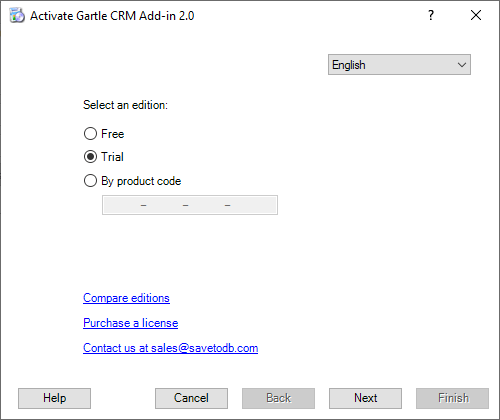Select the Free edition radio button
Viewport: 500px width, 420px height.
[x=90, y=134]
